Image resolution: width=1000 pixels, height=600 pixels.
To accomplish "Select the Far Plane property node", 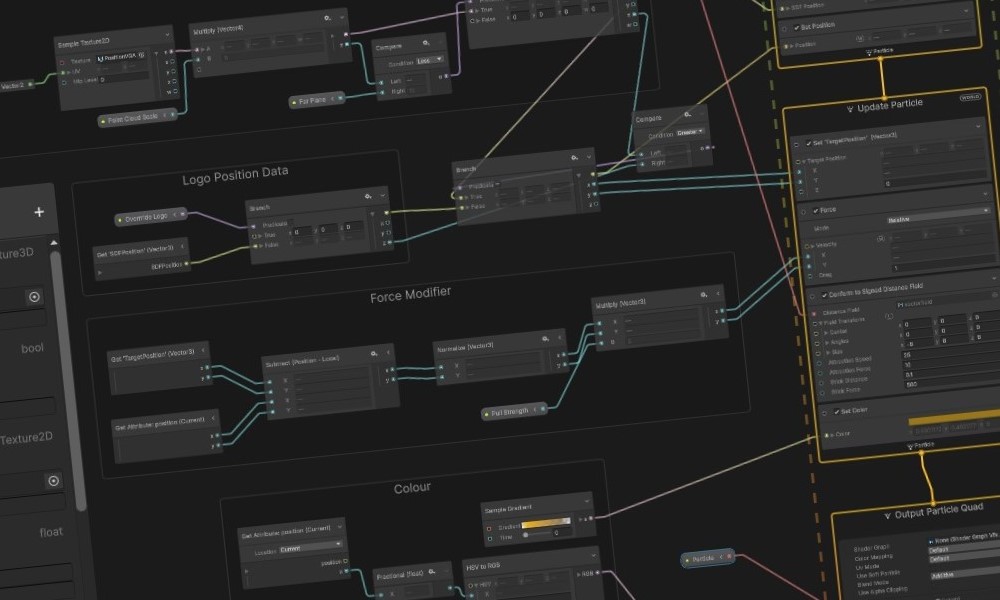I will coord(317,100).
